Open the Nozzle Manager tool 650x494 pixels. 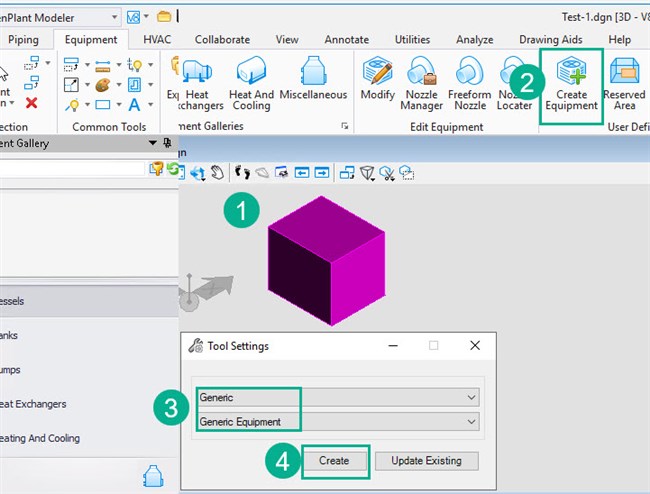(422, 84)
